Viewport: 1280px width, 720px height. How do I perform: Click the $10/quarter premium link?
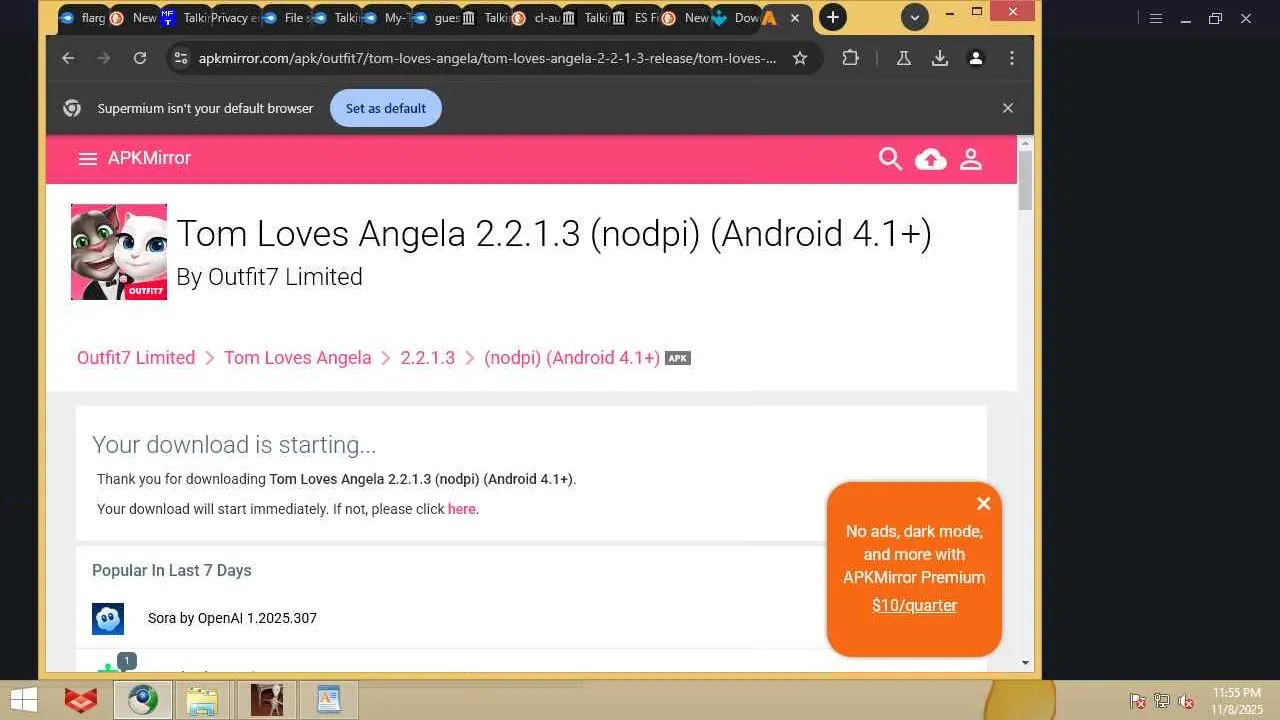pos(914,605)
